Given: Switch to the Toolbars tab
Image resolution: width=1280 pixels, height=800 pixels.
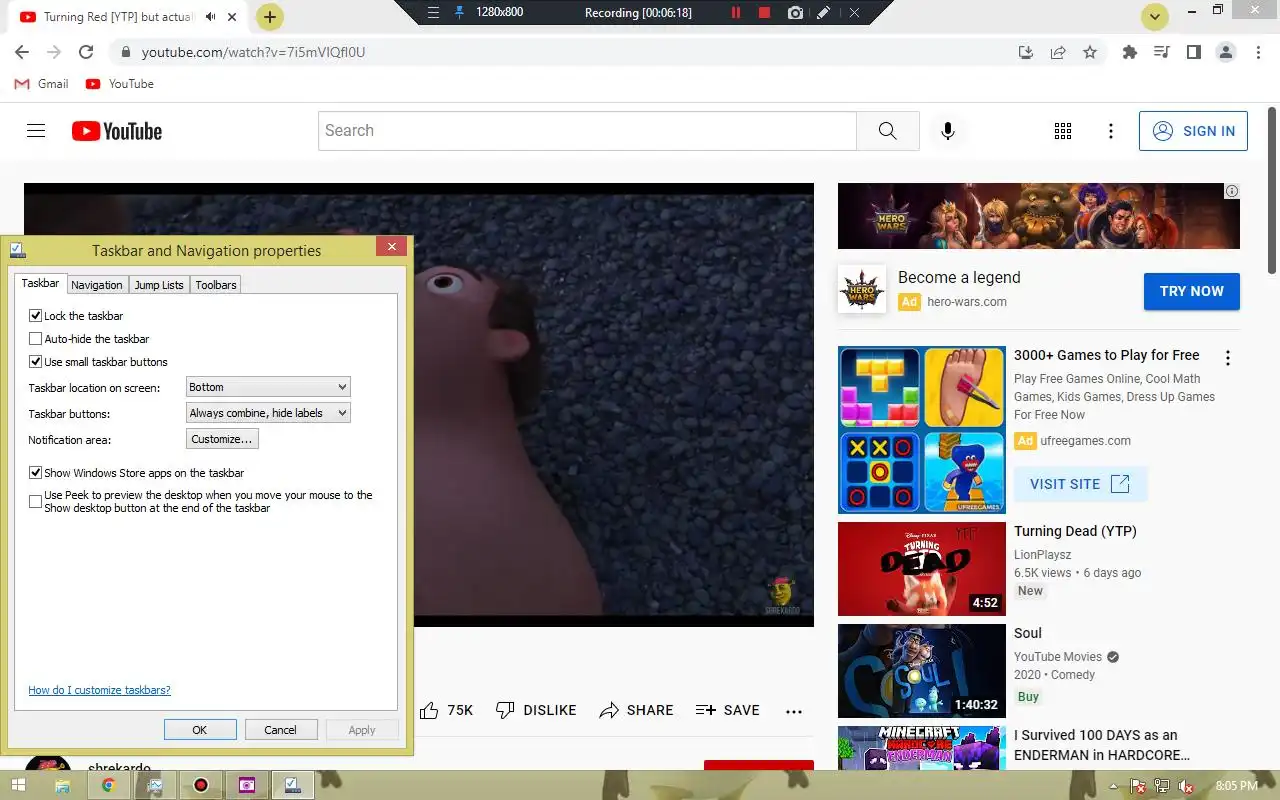Looking at the screenshot, I should (216, 285).
